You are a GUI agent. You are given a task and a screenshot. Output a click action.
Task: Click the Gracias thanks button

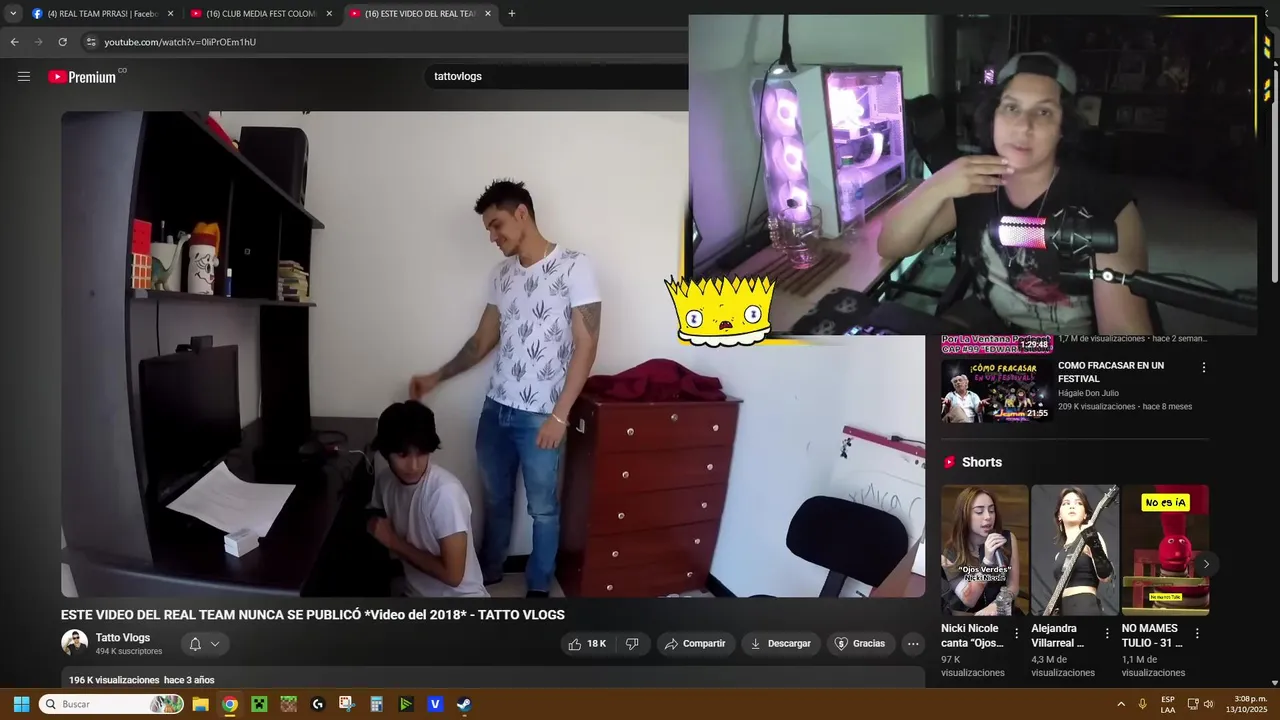[860, 644]
